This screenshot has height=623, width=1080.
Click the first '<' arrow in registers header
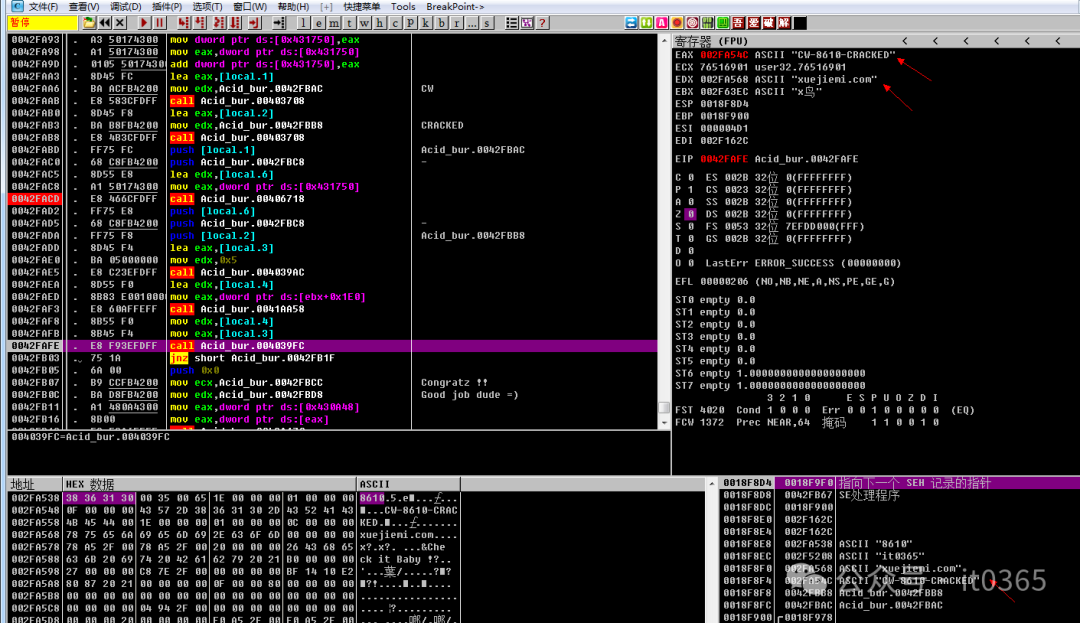[x=906, y=41]
